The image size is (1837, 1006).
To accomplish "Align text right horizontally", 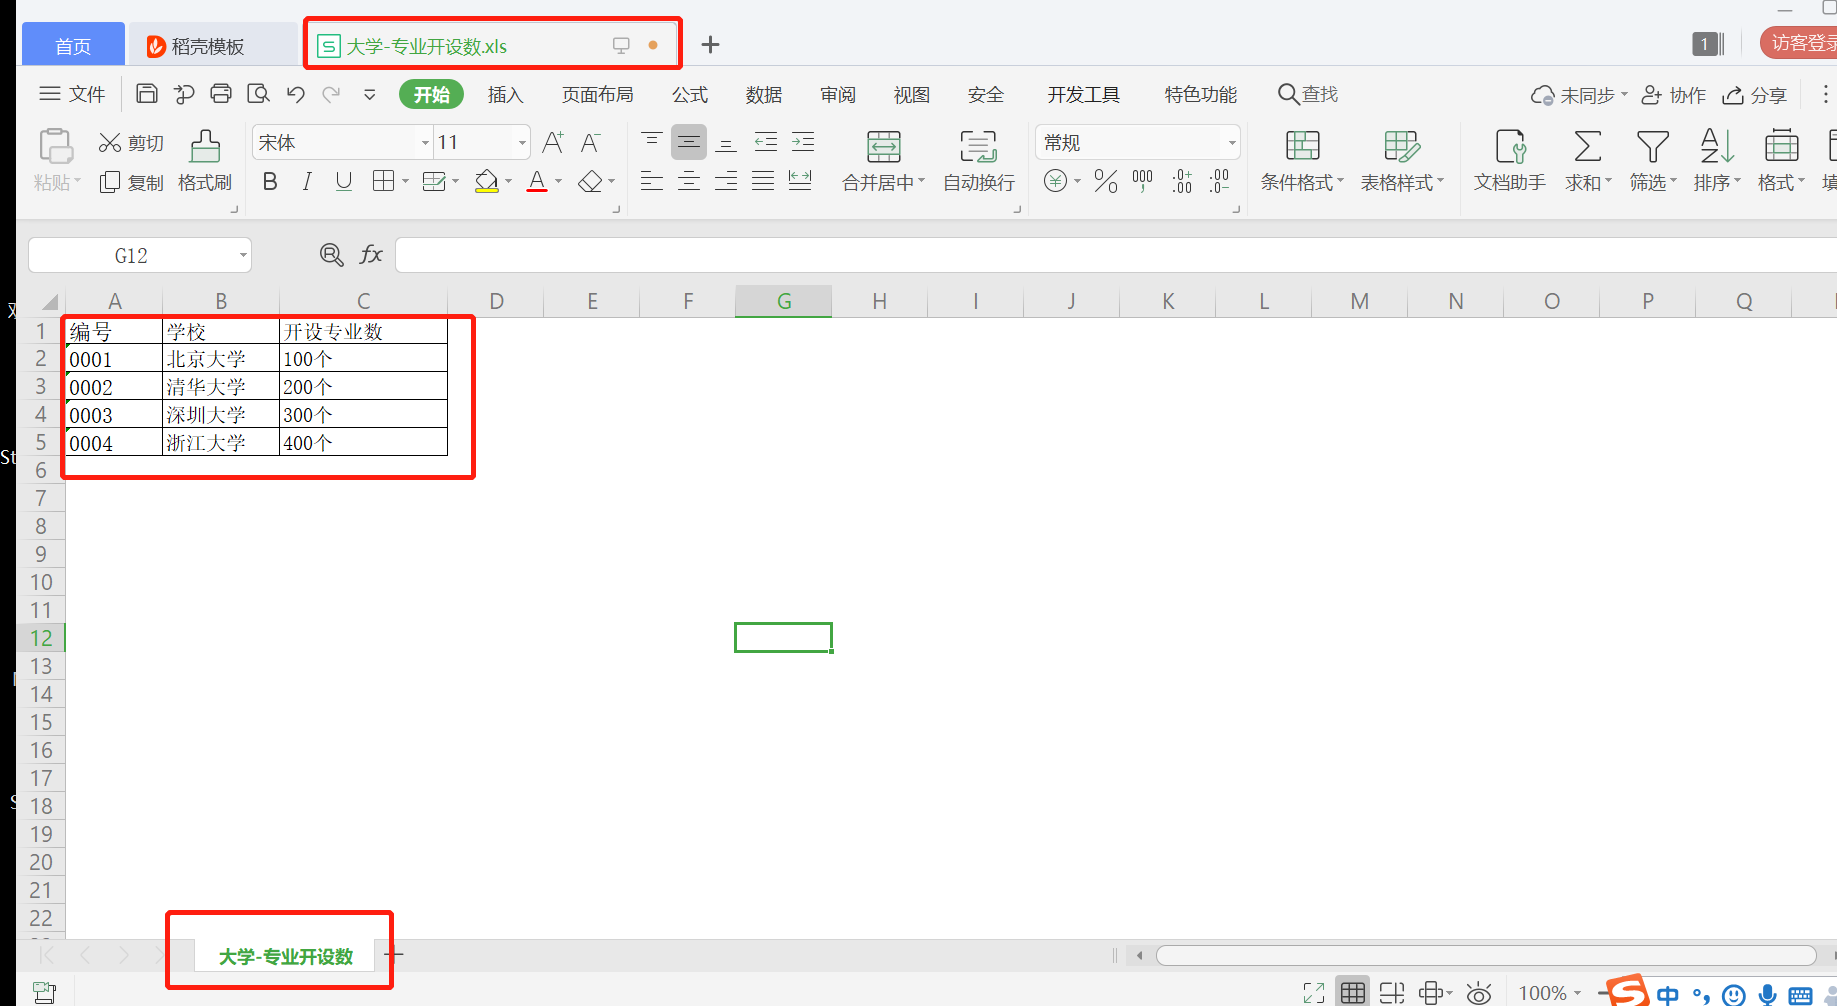I will pyautogui.click(x=727, y=181).
